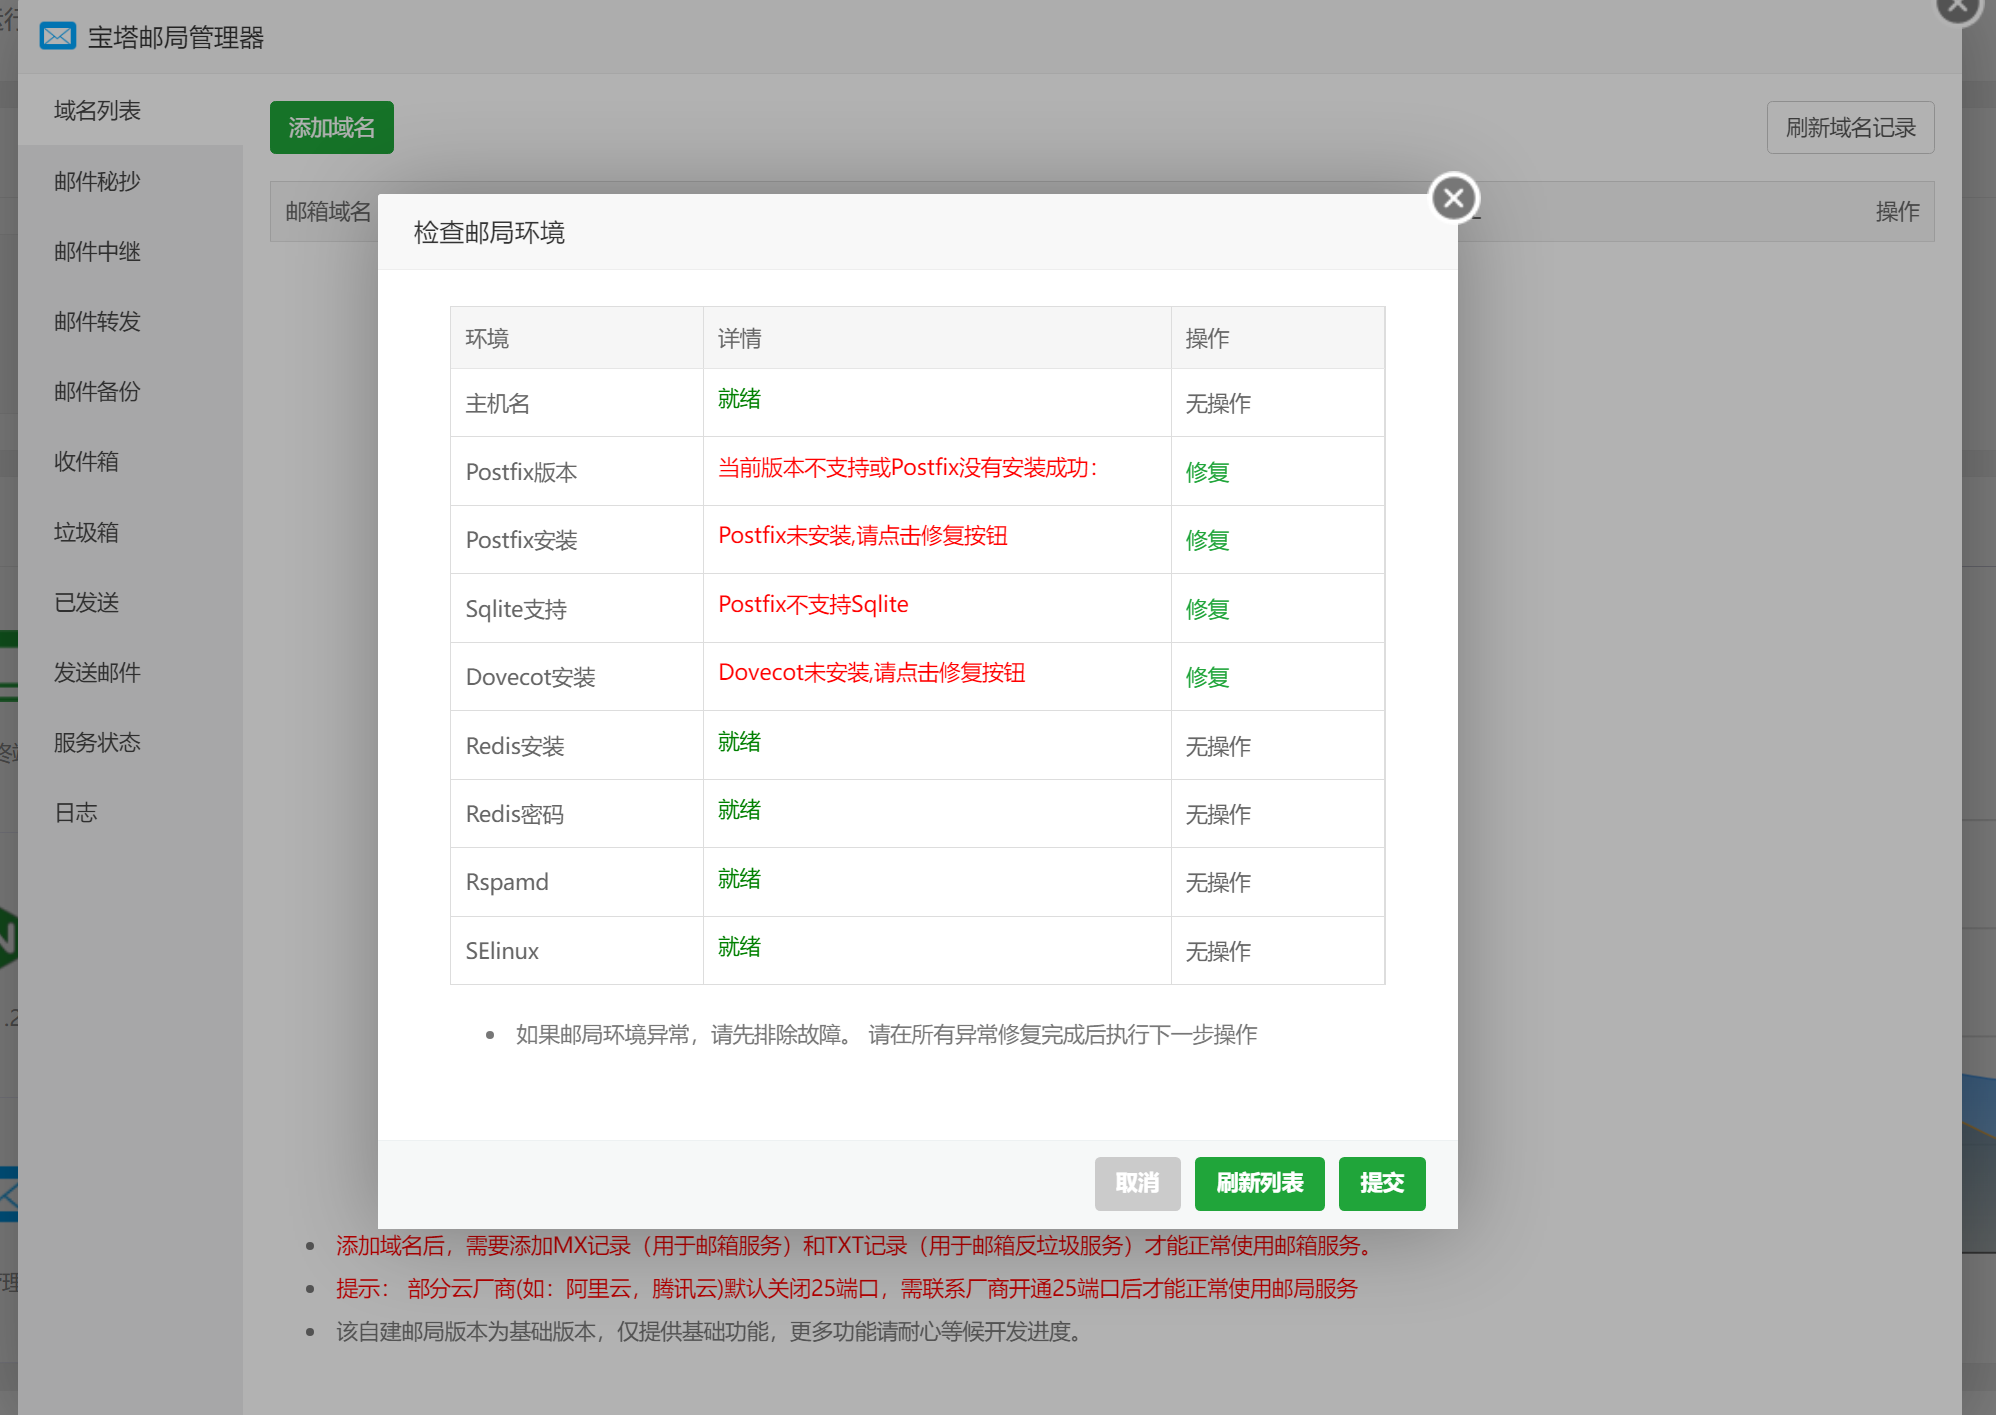Click the 添加域名 button
The image size is (1996, 1415).
(x=331, y=128)
